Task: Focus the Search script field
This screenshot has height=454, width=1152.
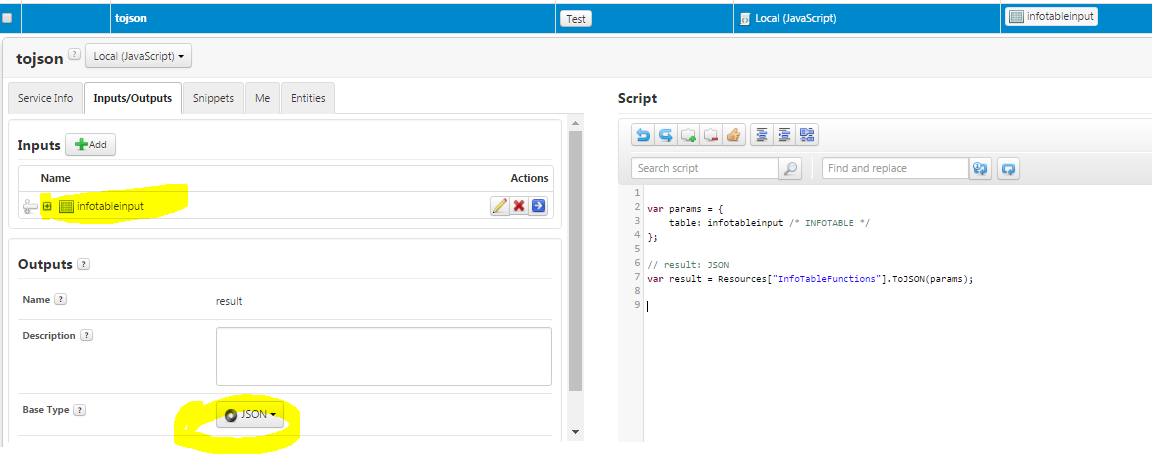Action: tap(705, 168)
